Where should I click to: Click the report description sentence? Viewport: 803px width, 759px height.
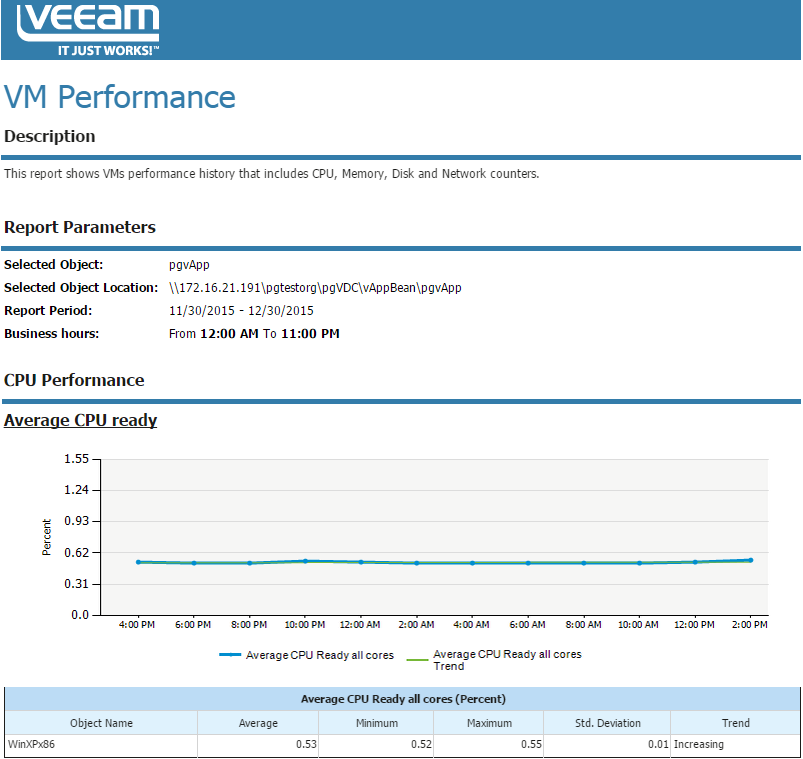click(x=271, y=174)
